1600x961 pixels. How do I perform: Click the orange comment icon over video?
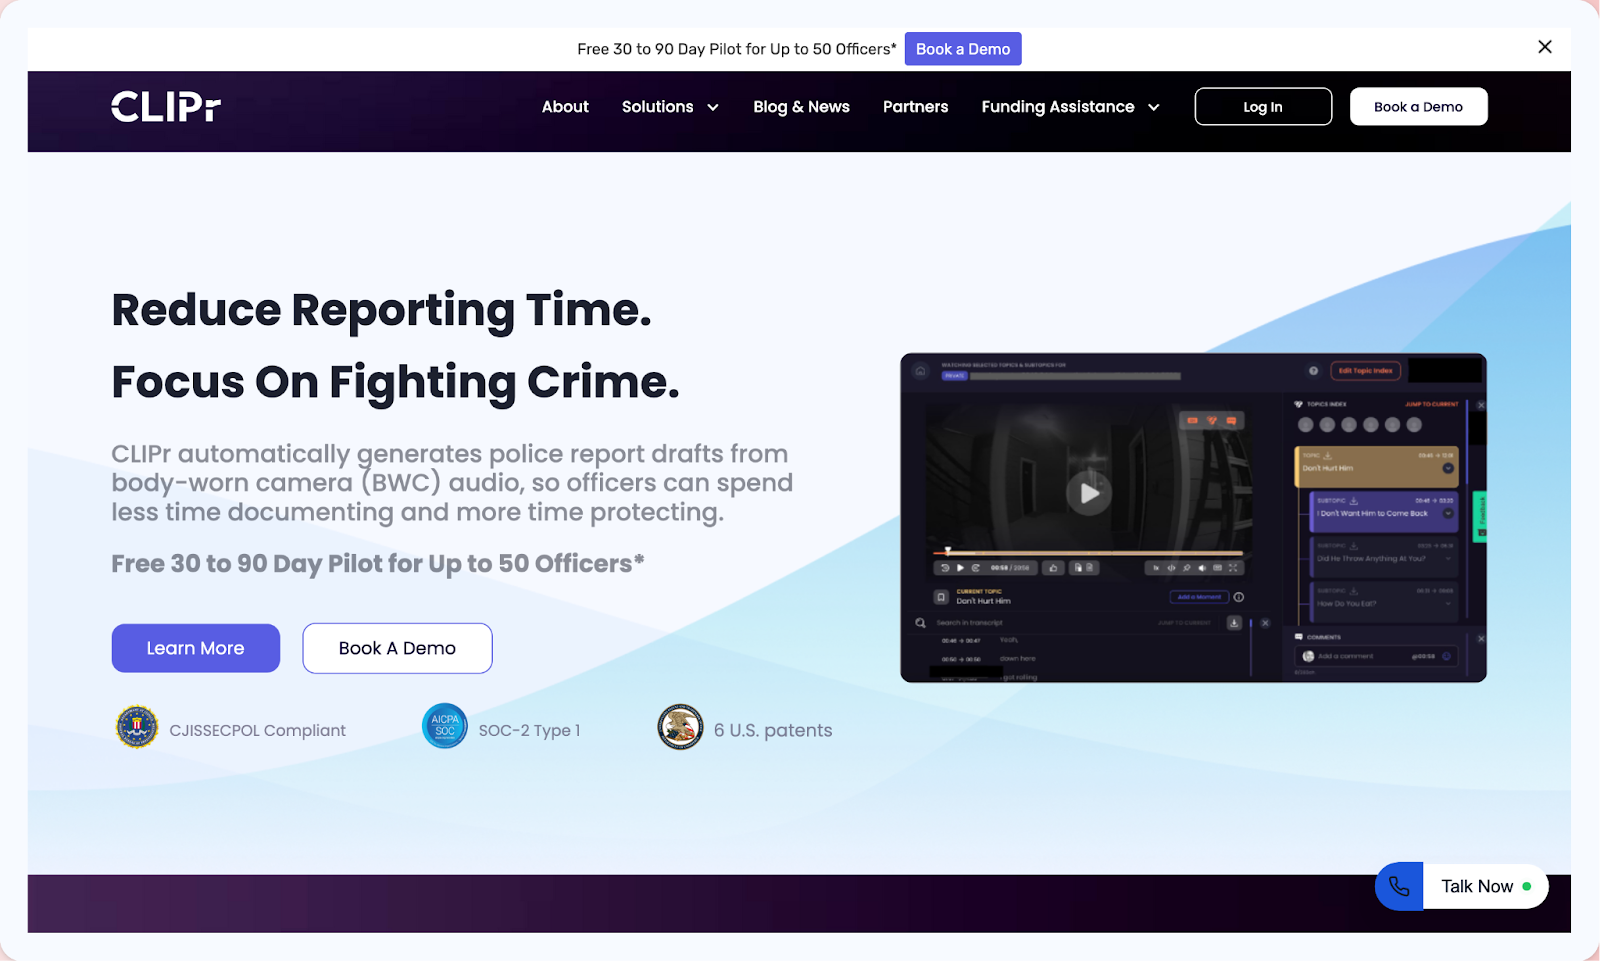pyautogui.click(x=1231, y=421)
